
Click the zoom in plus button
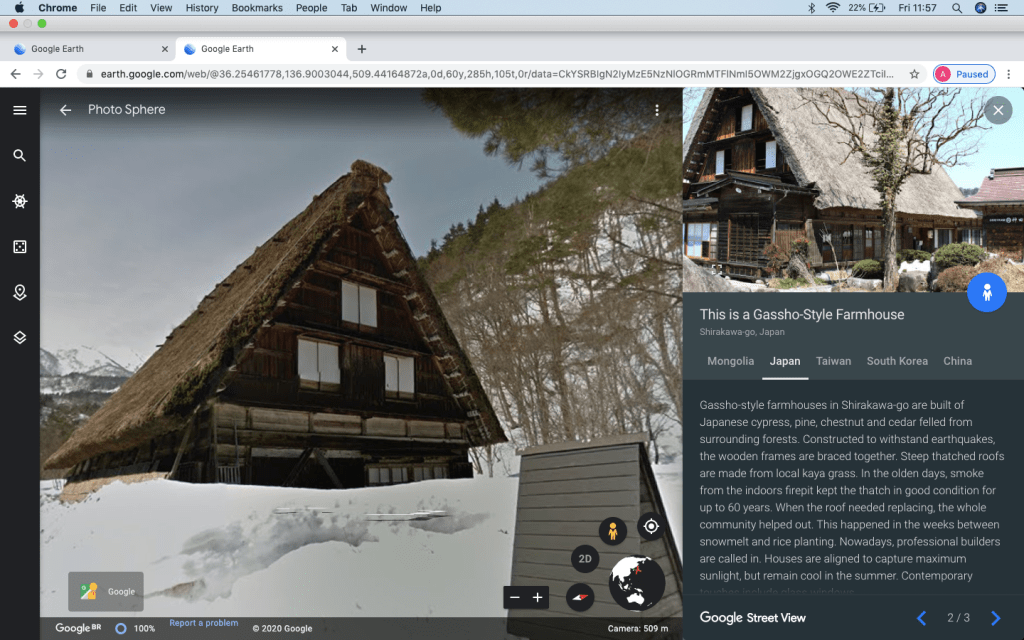[538, 597]
